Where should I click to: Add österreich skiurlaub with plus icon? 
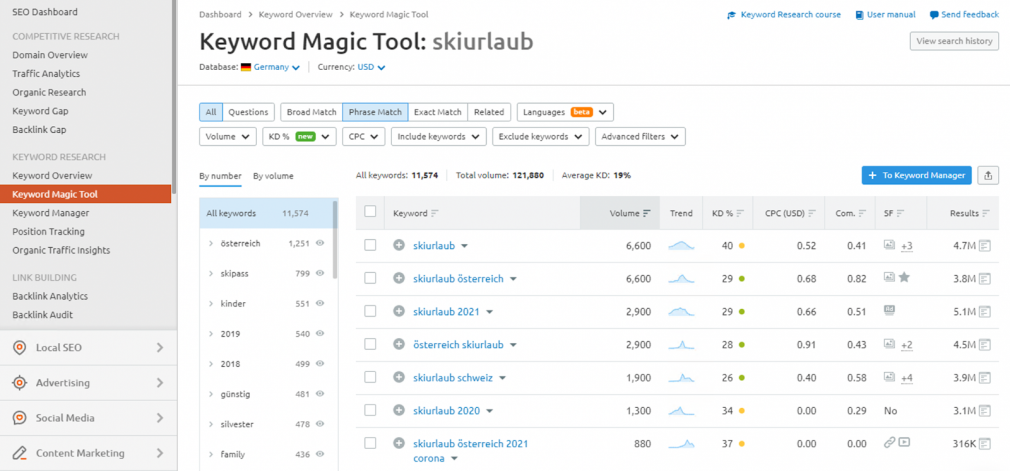399,344
